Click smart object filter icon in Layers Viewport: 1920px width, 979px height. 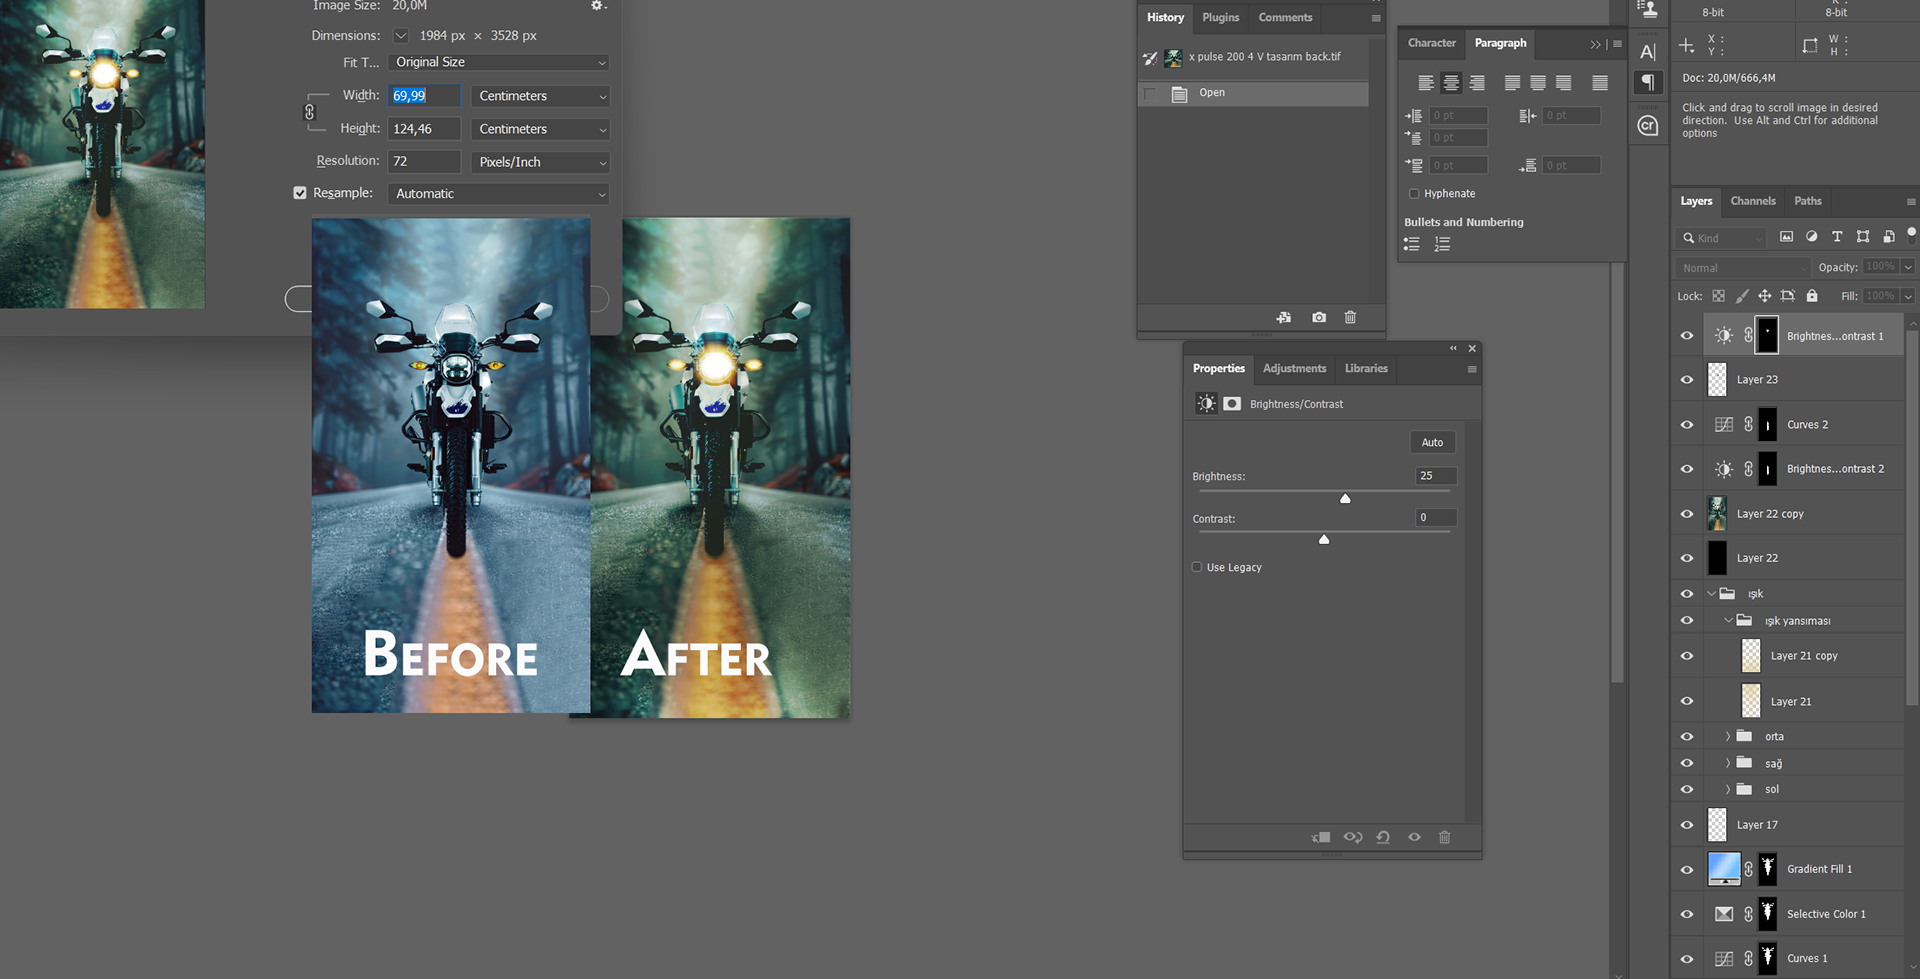click(x=1888, y=237)
